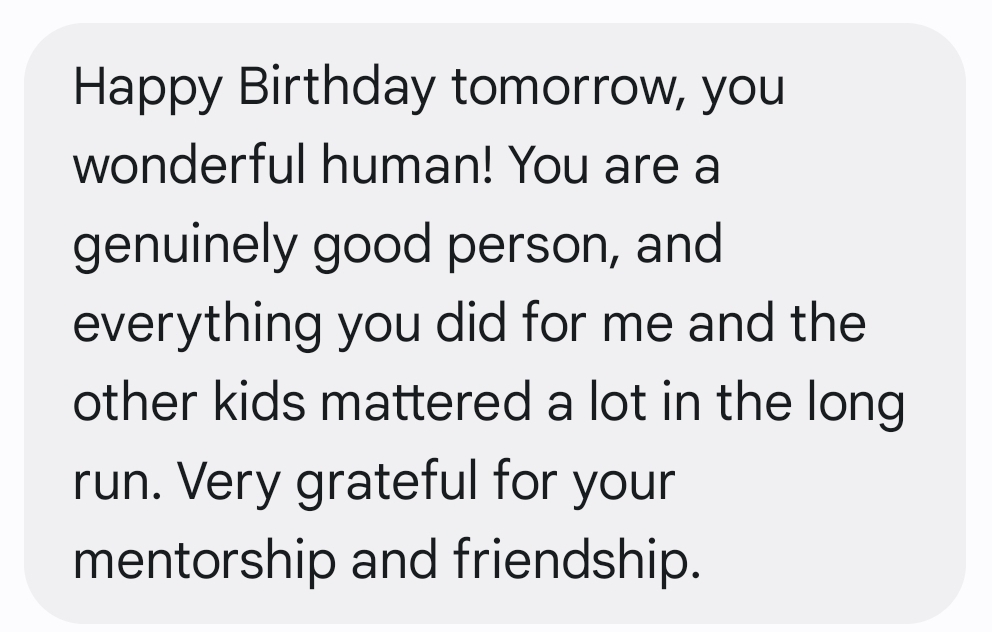Click the word "friendship." at message end
This screenshot has height=632, width=992.
click(577, 560)
